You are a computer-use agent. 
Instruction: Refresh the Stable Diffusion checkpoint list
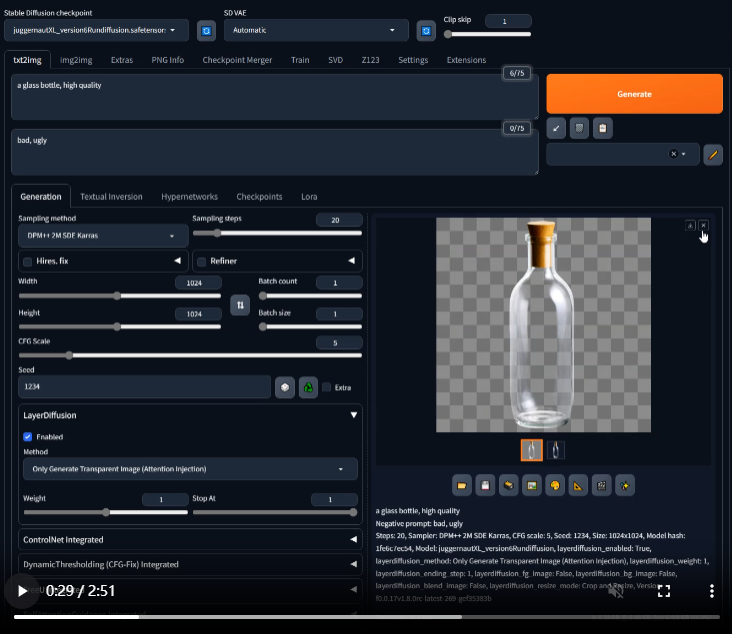pos(206,31)
